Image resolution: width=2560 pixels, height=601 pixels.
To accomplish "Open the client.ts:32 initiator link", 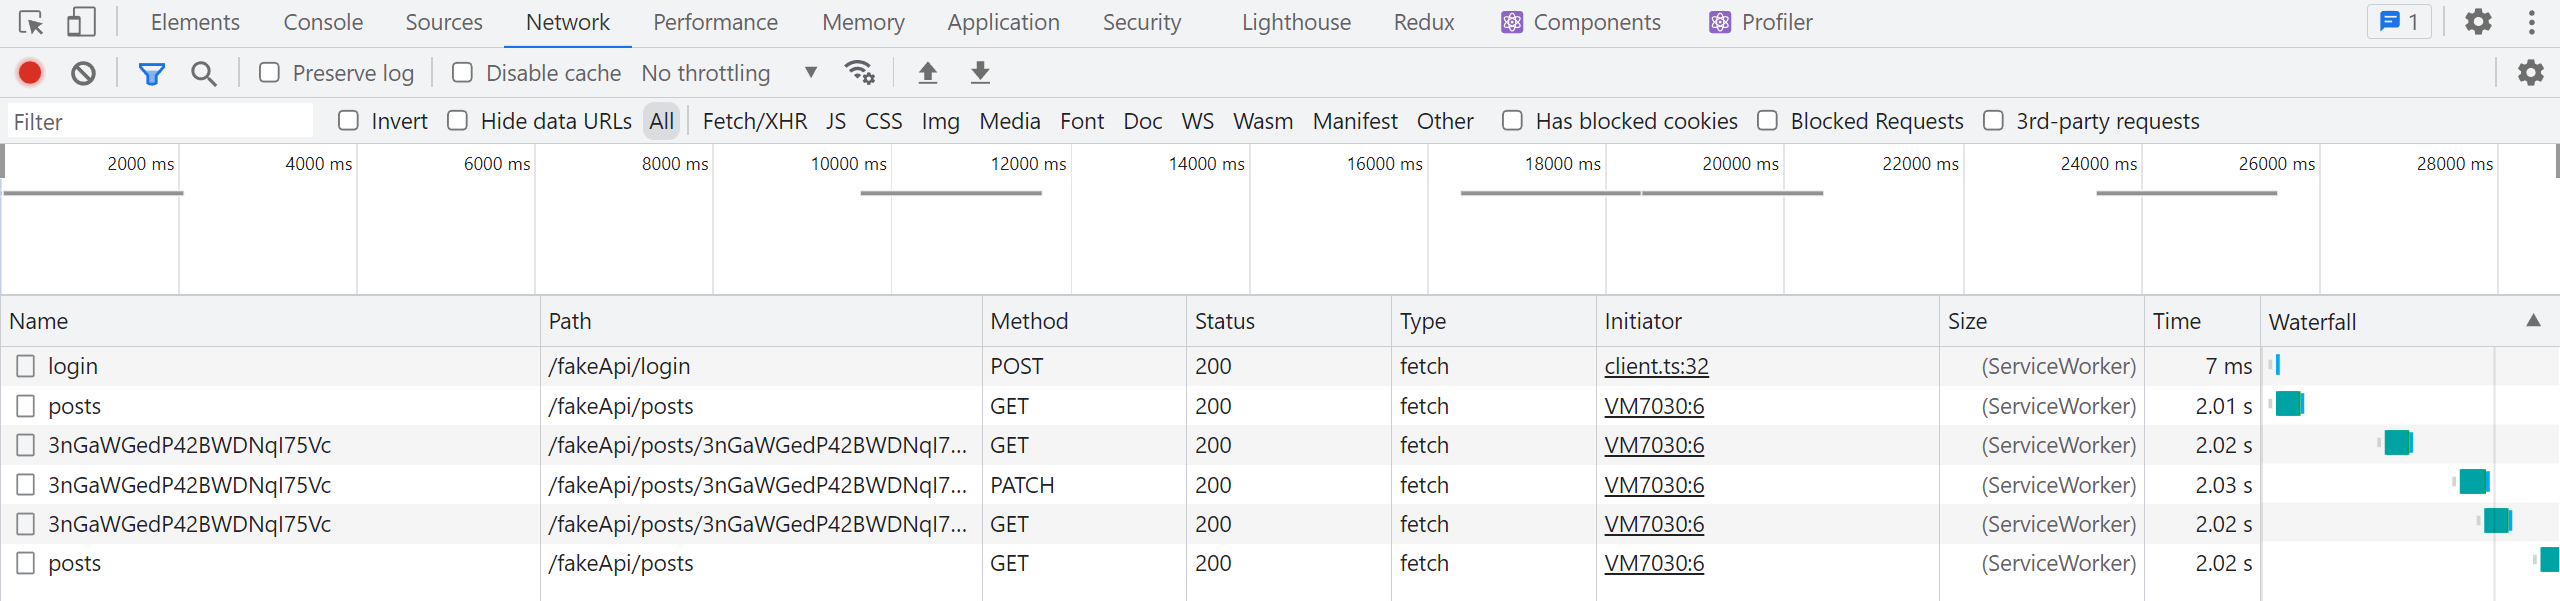I will (x=1656, y=366).
